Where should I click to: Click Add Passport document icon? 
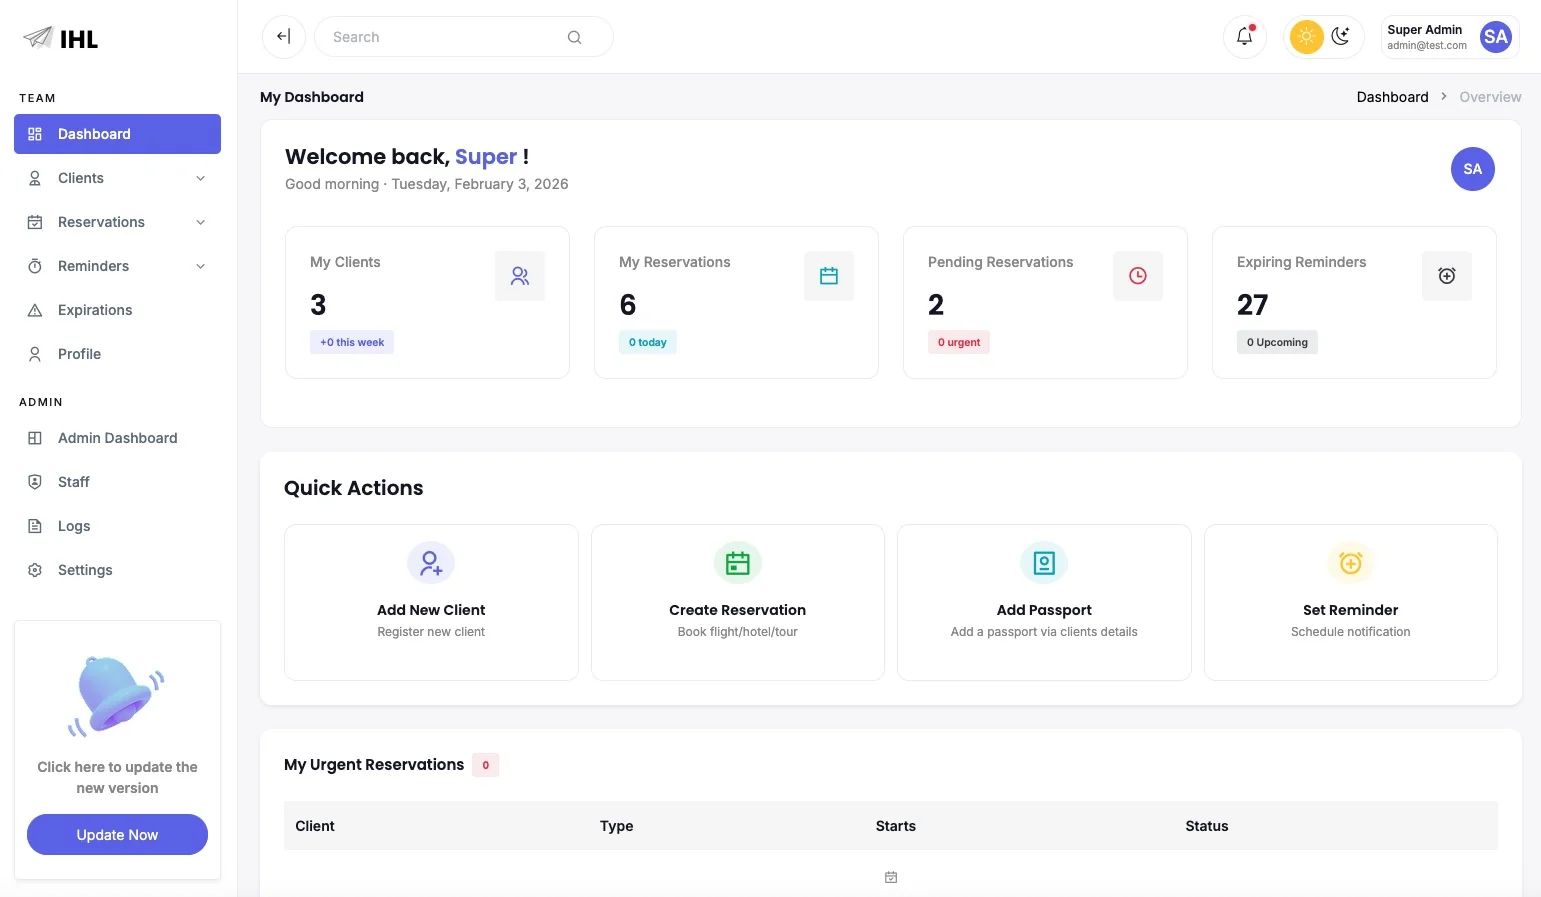[1044, 563]
